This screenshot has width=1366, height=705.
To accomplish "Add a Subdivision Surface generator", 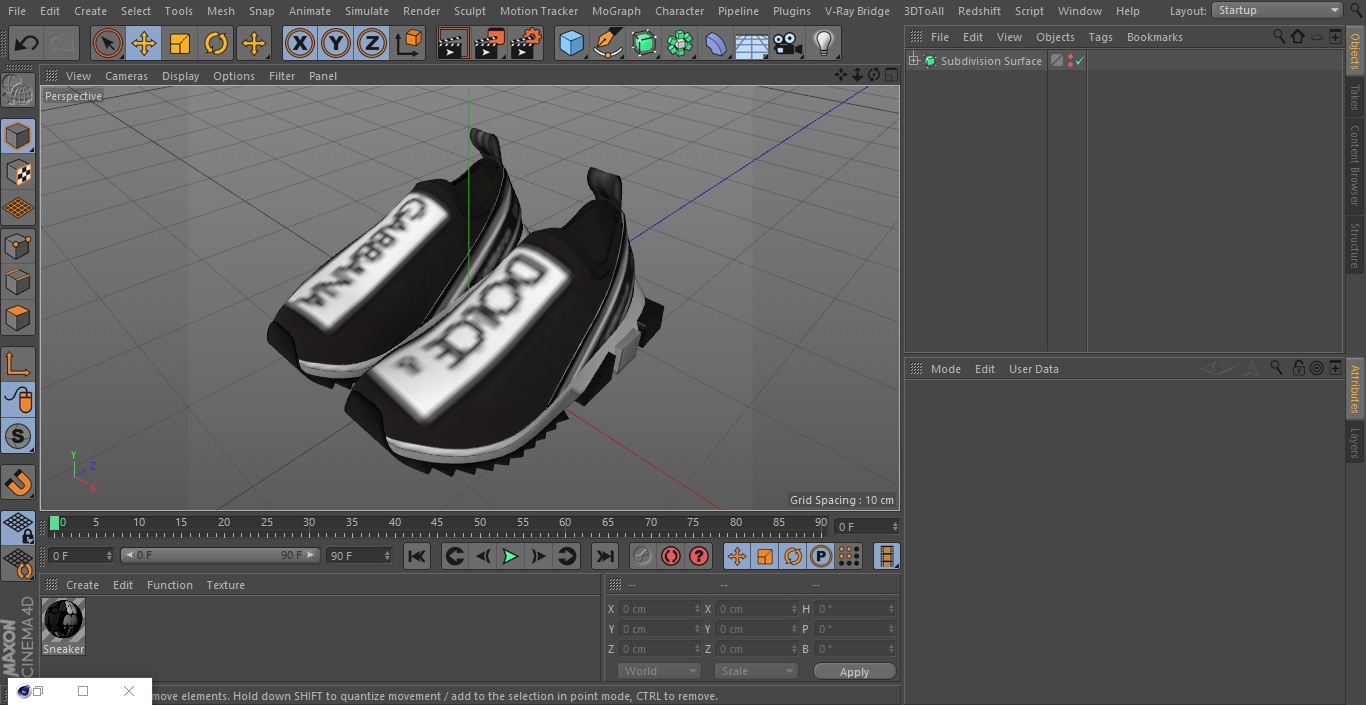I will 644,43.
